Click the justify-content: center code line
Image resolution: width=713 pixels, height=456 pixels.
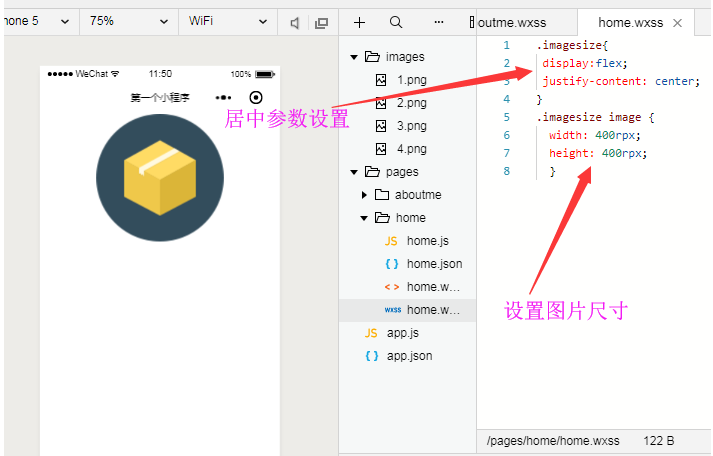(x=621, y=81)
